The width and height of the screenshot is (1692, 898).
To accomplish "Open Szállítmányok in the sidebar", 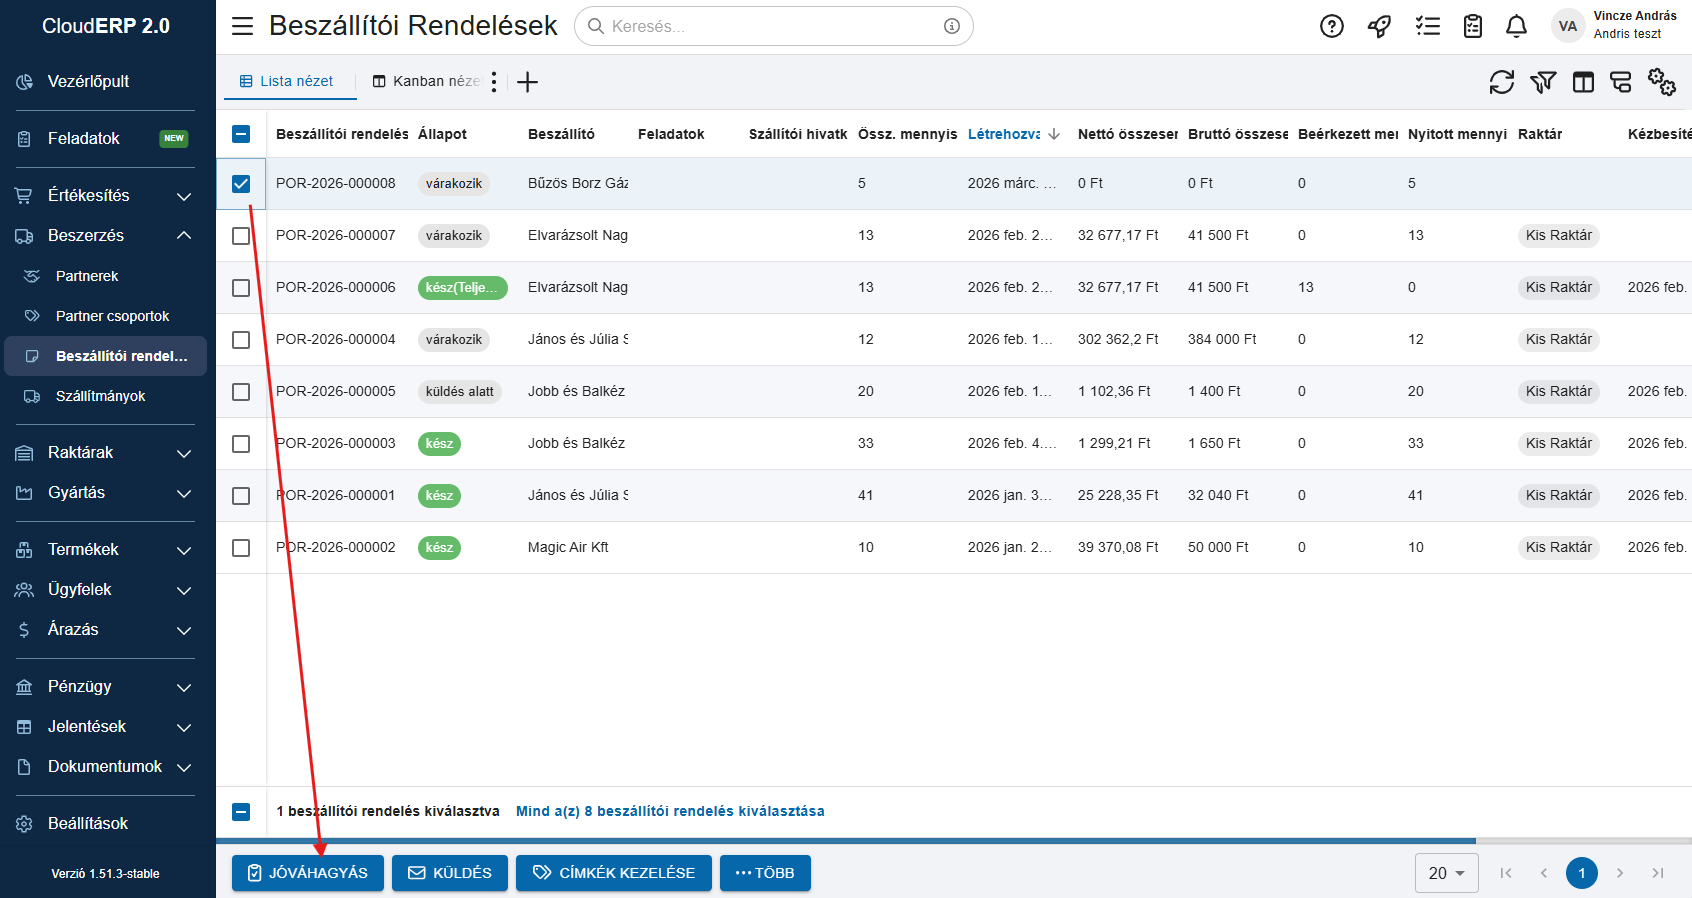I will (100, 397).
